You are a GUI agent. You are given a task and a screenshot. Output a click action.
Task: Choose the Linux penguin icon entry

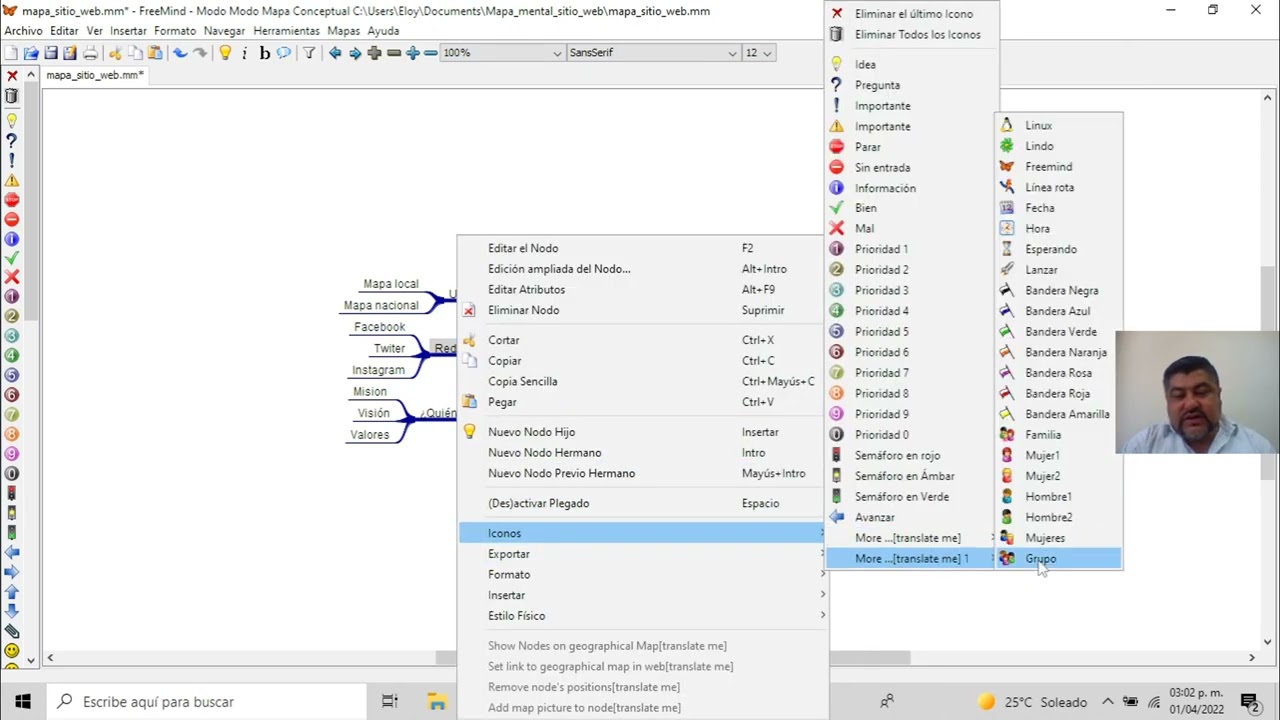pyautogui.click(x=1059, y=126)
